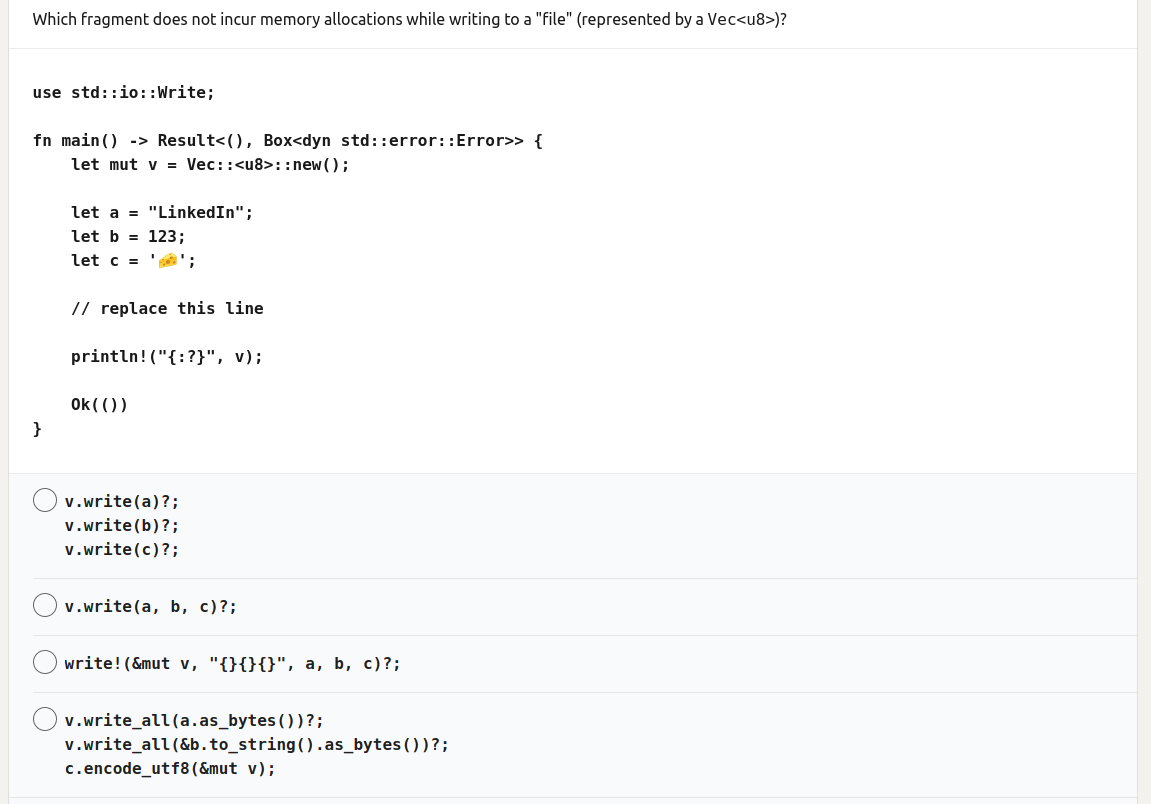Click the // replace this line comment
This screenshot has height=804, width=1151.
pyautogui.click(x=167, y=308)
